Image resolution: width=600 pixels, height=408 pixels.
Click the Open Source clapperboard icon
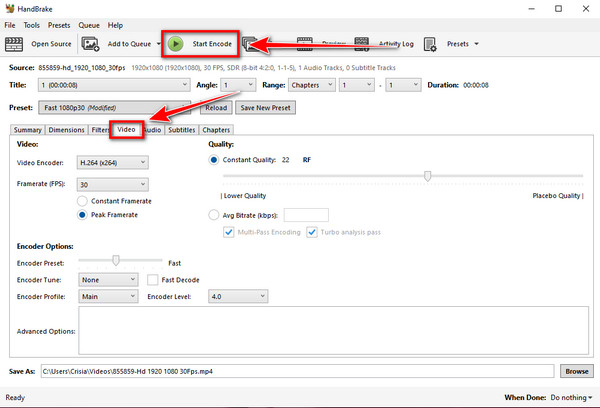[14, 44]
